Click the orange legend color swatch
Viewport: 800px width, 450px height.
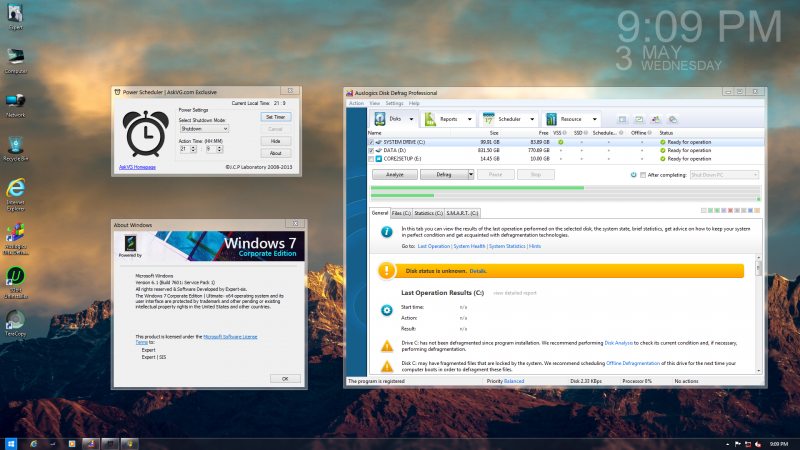pyautogui.click(x=757, y=210)
